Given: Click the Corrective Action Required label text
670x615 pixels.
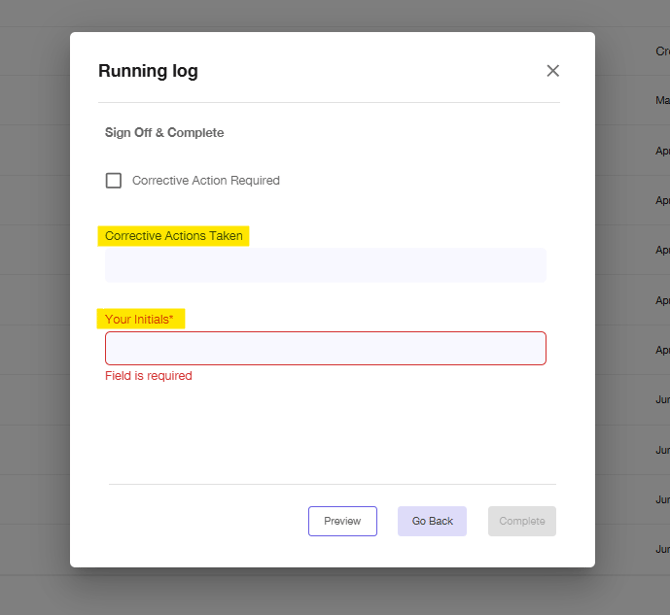Looking at the screenshot, I should point(206,181).
